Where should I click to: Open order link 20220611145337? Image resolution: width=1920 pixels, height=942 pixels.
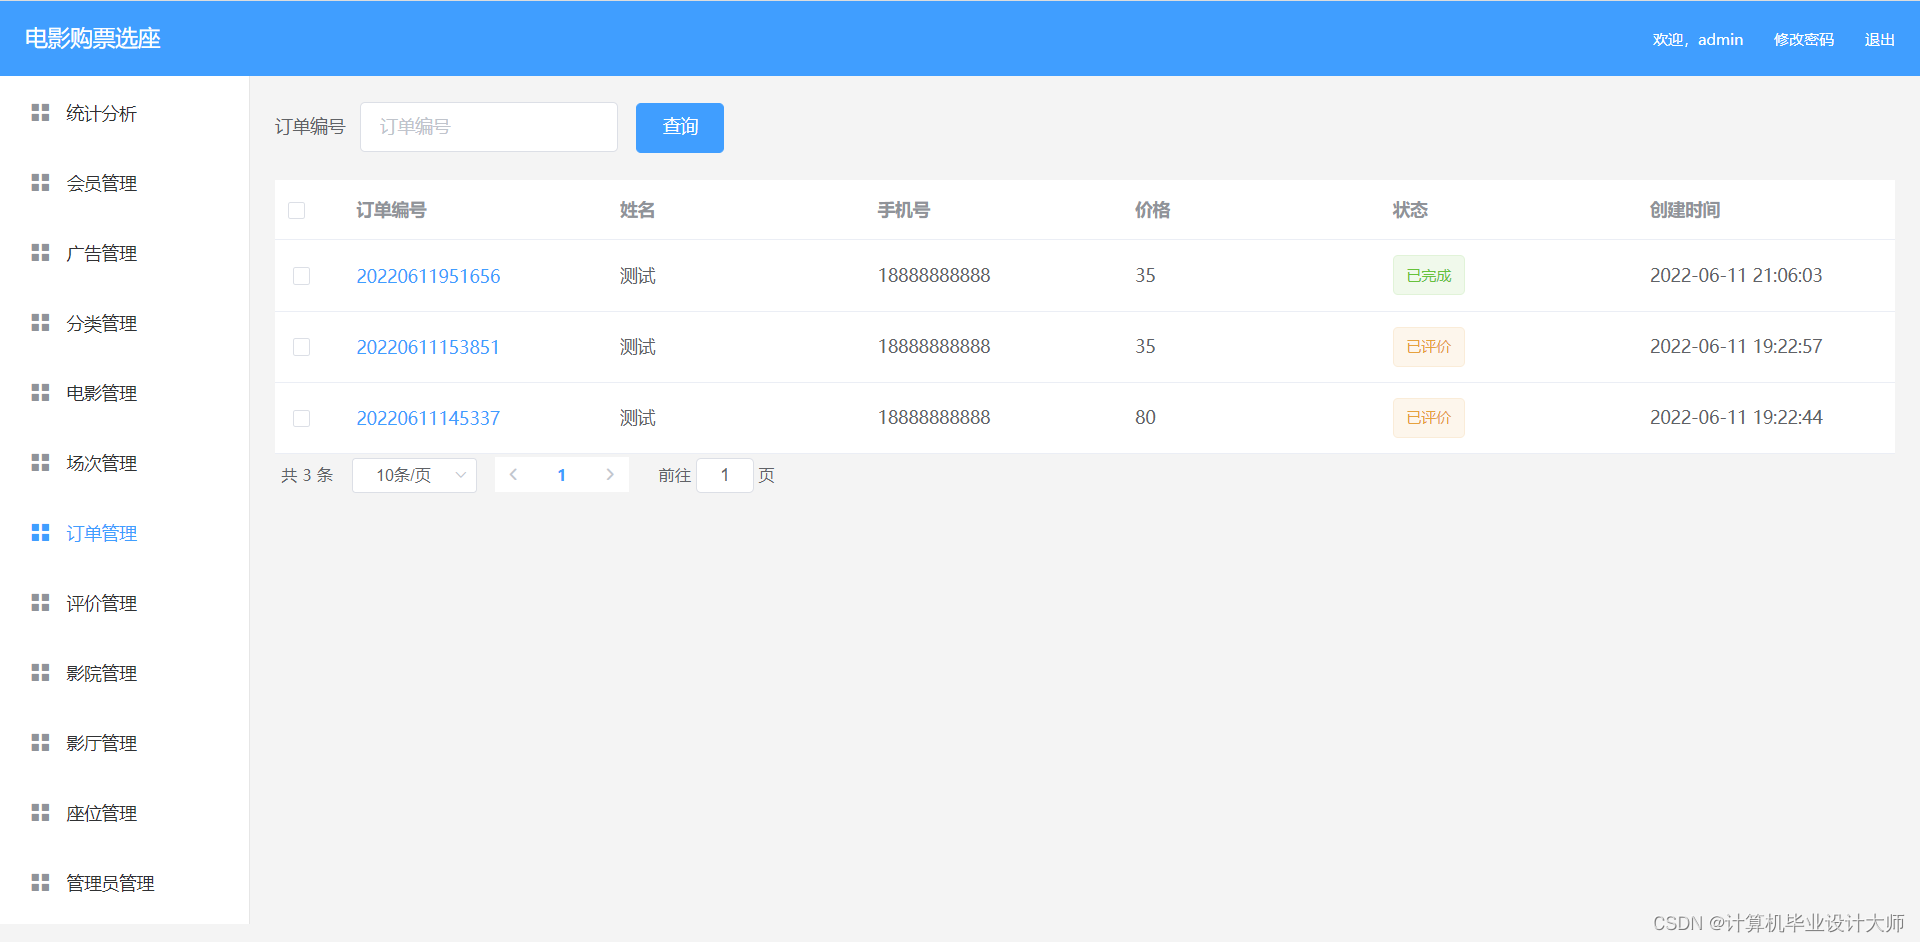(x=428, y=418)
